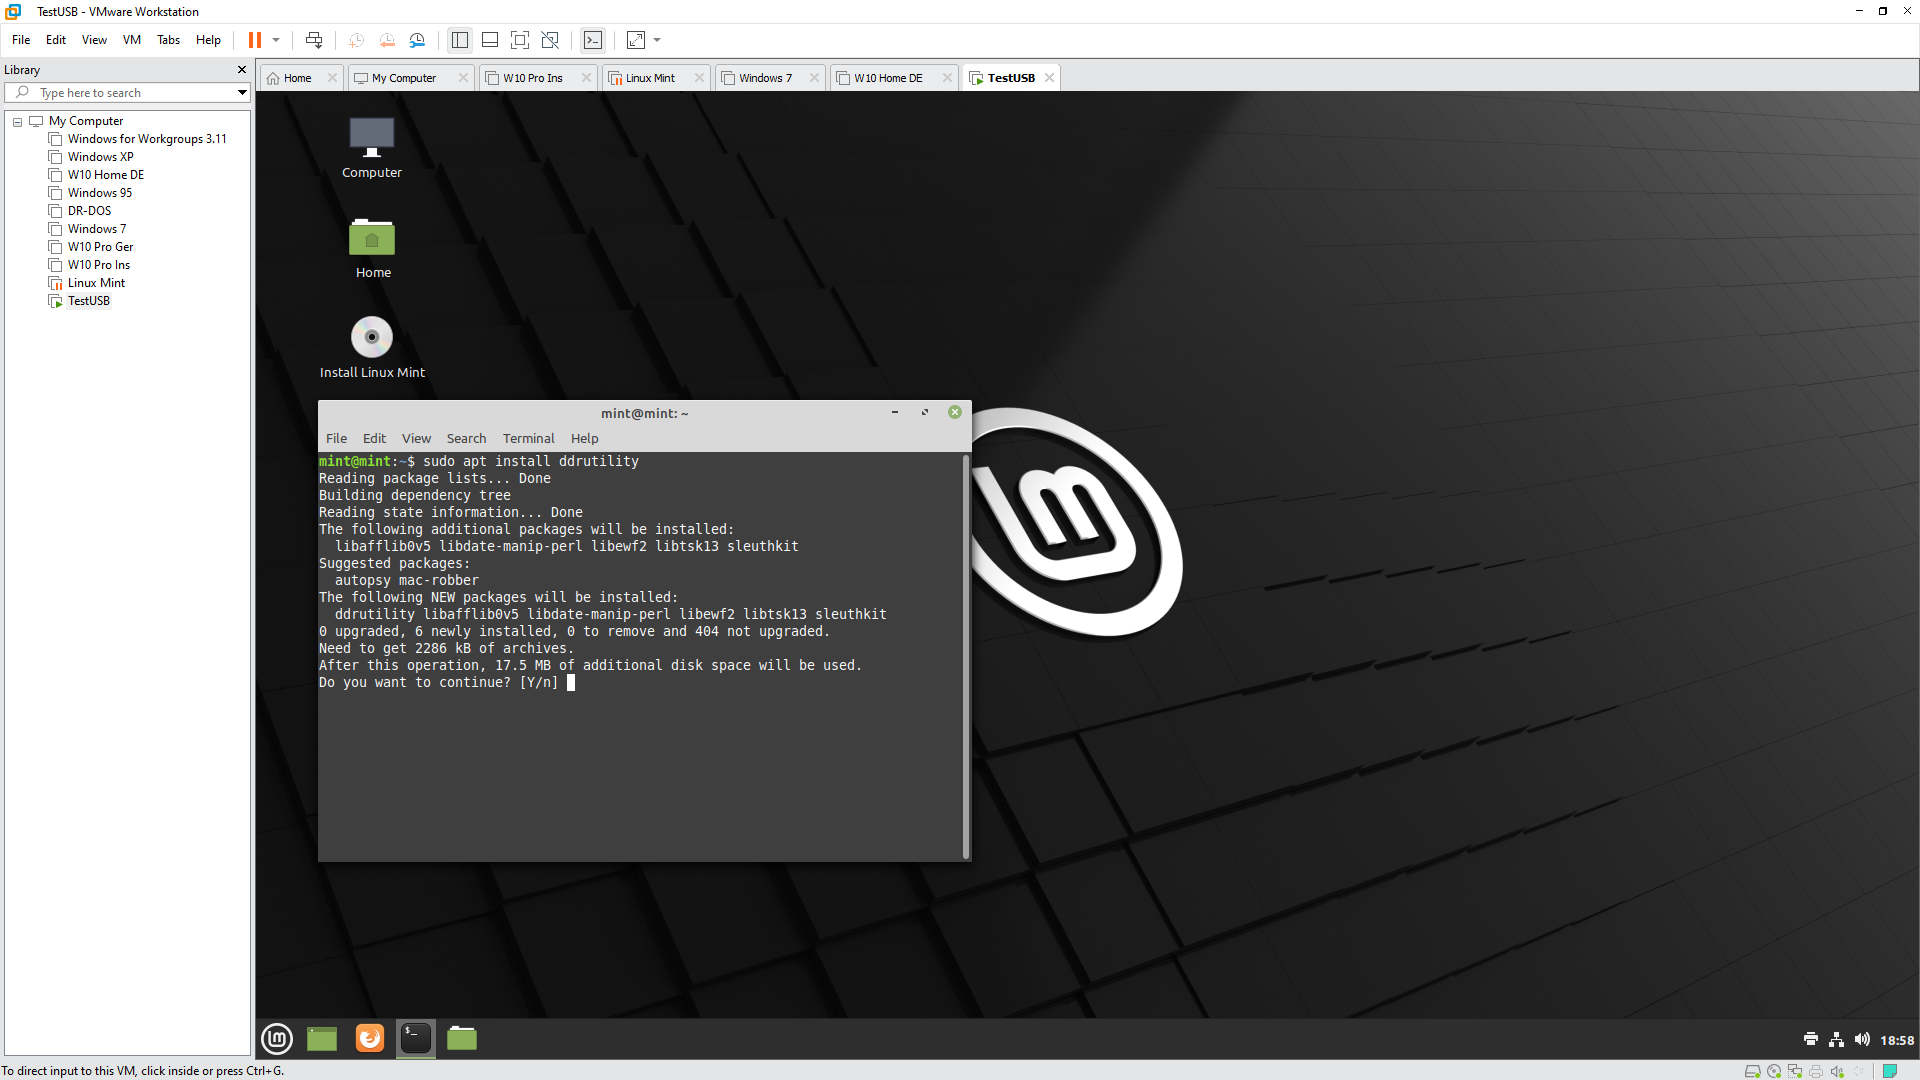Select Windows XP in the library
Screen dimensions: 1920x1080
(100, 157)
